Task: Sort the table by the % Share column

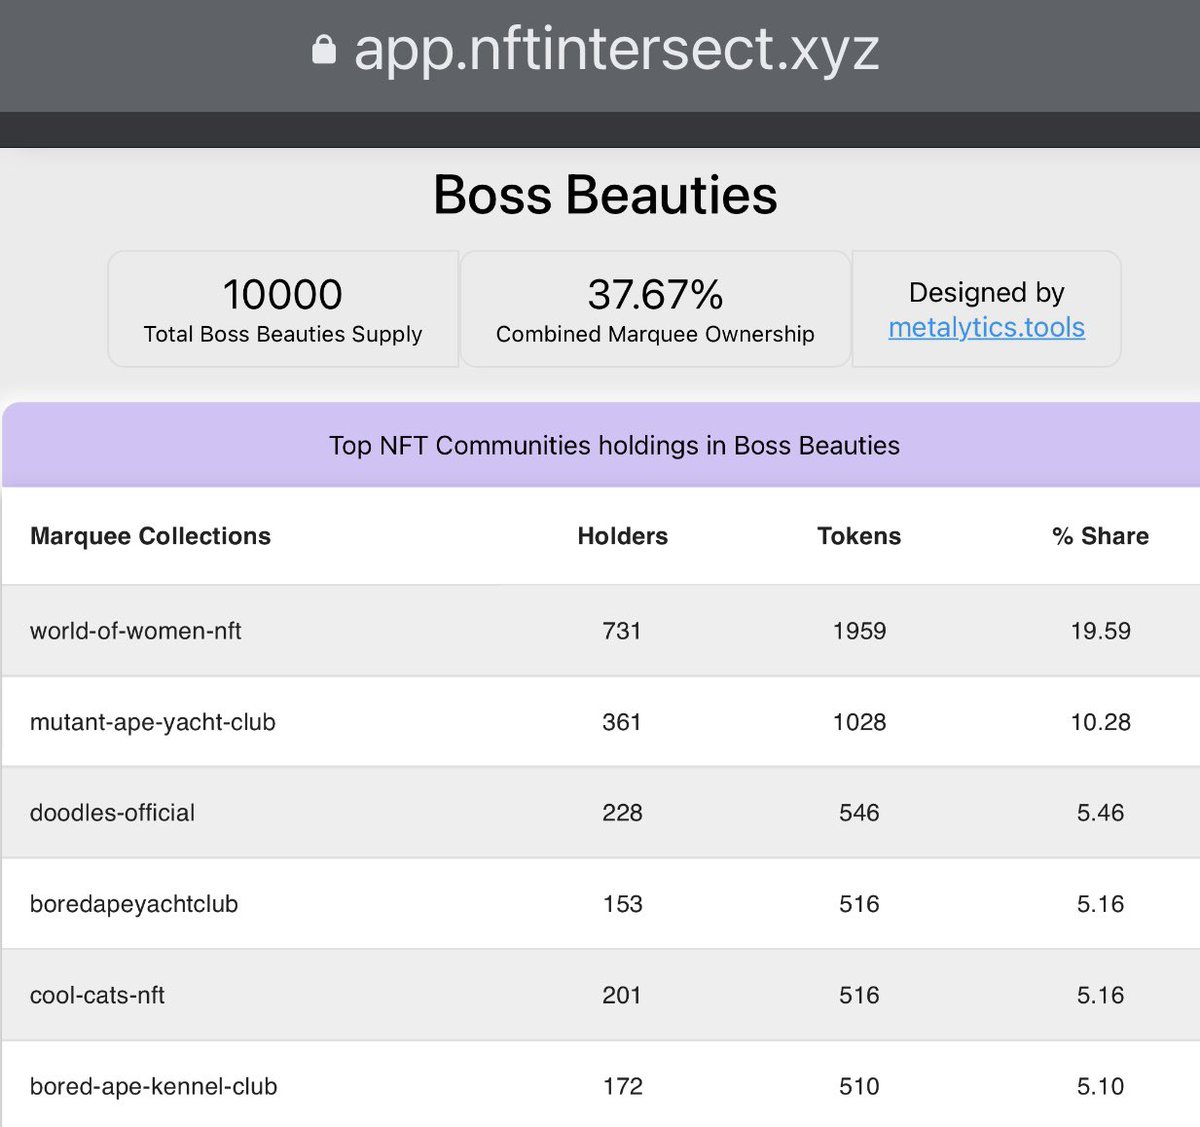Action: pyautogui.click(x=1100, y=536)
